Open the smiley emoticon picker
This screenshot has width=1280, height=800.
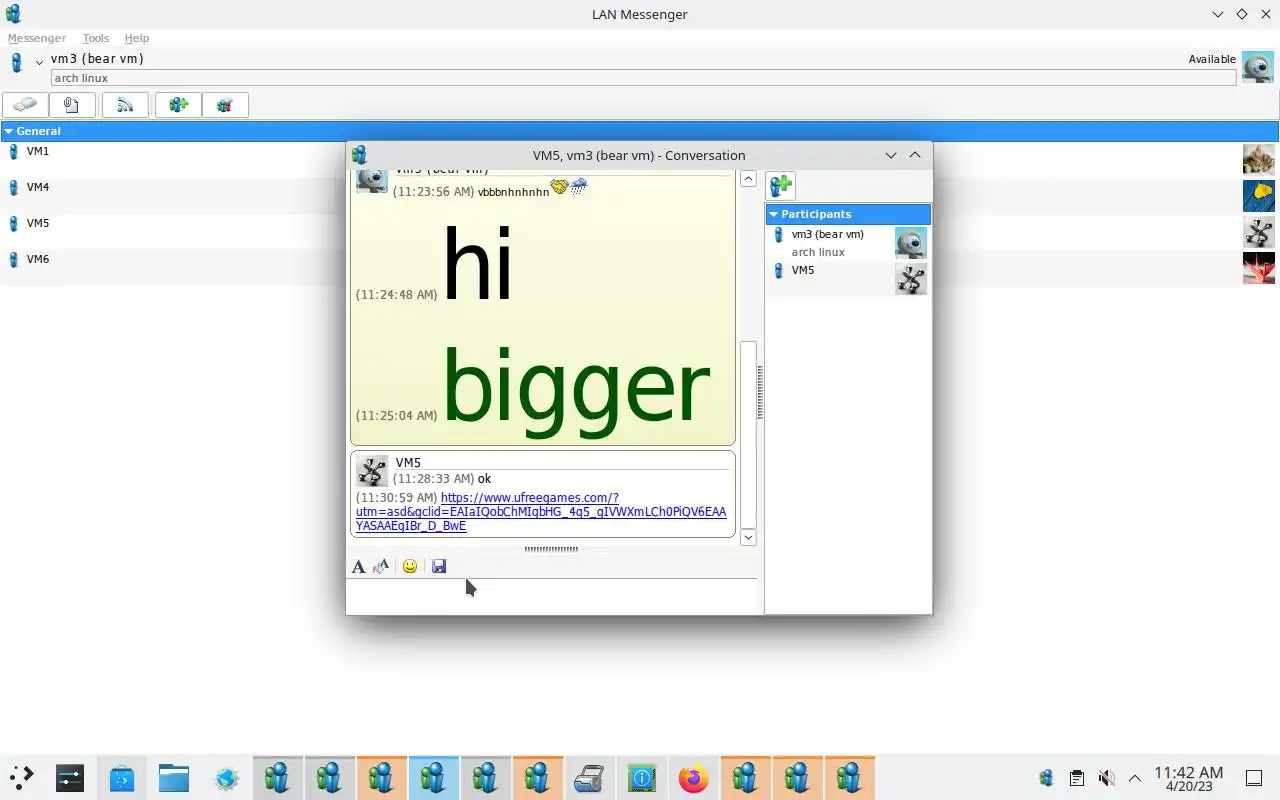[x=410, y=567]
